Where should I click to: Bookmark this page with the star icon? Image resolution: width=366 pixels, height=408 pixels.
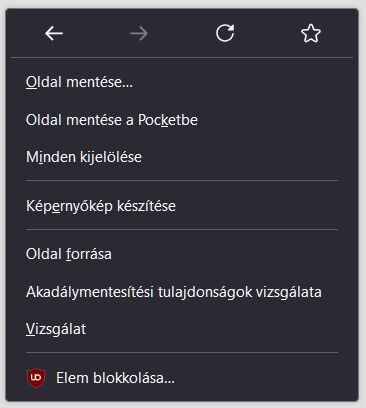[311, 33]
